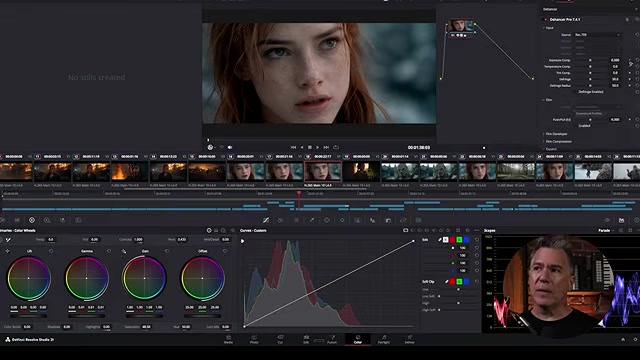Adjust the Defringe Radius slider
Viewport: 640px width, 360px height.
[590, 86]
